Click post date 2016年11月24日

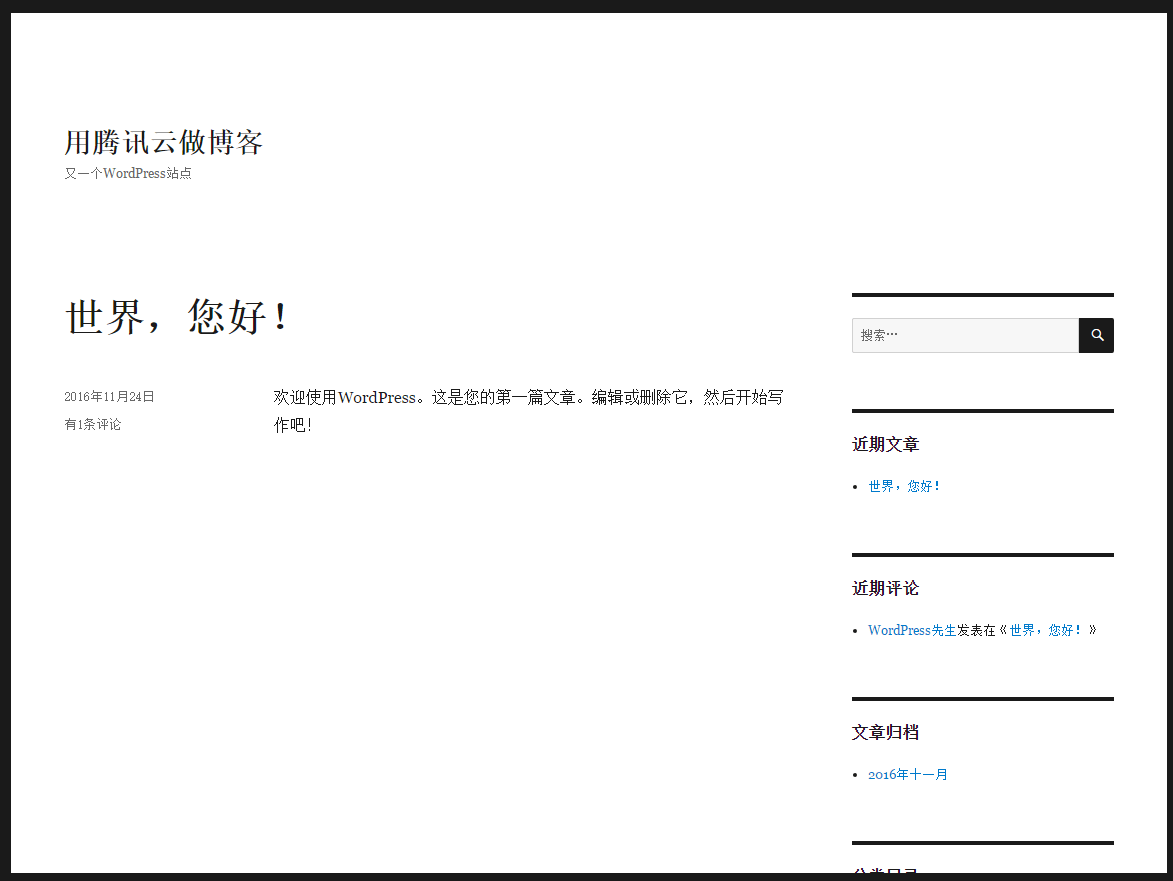coord(109,396)
